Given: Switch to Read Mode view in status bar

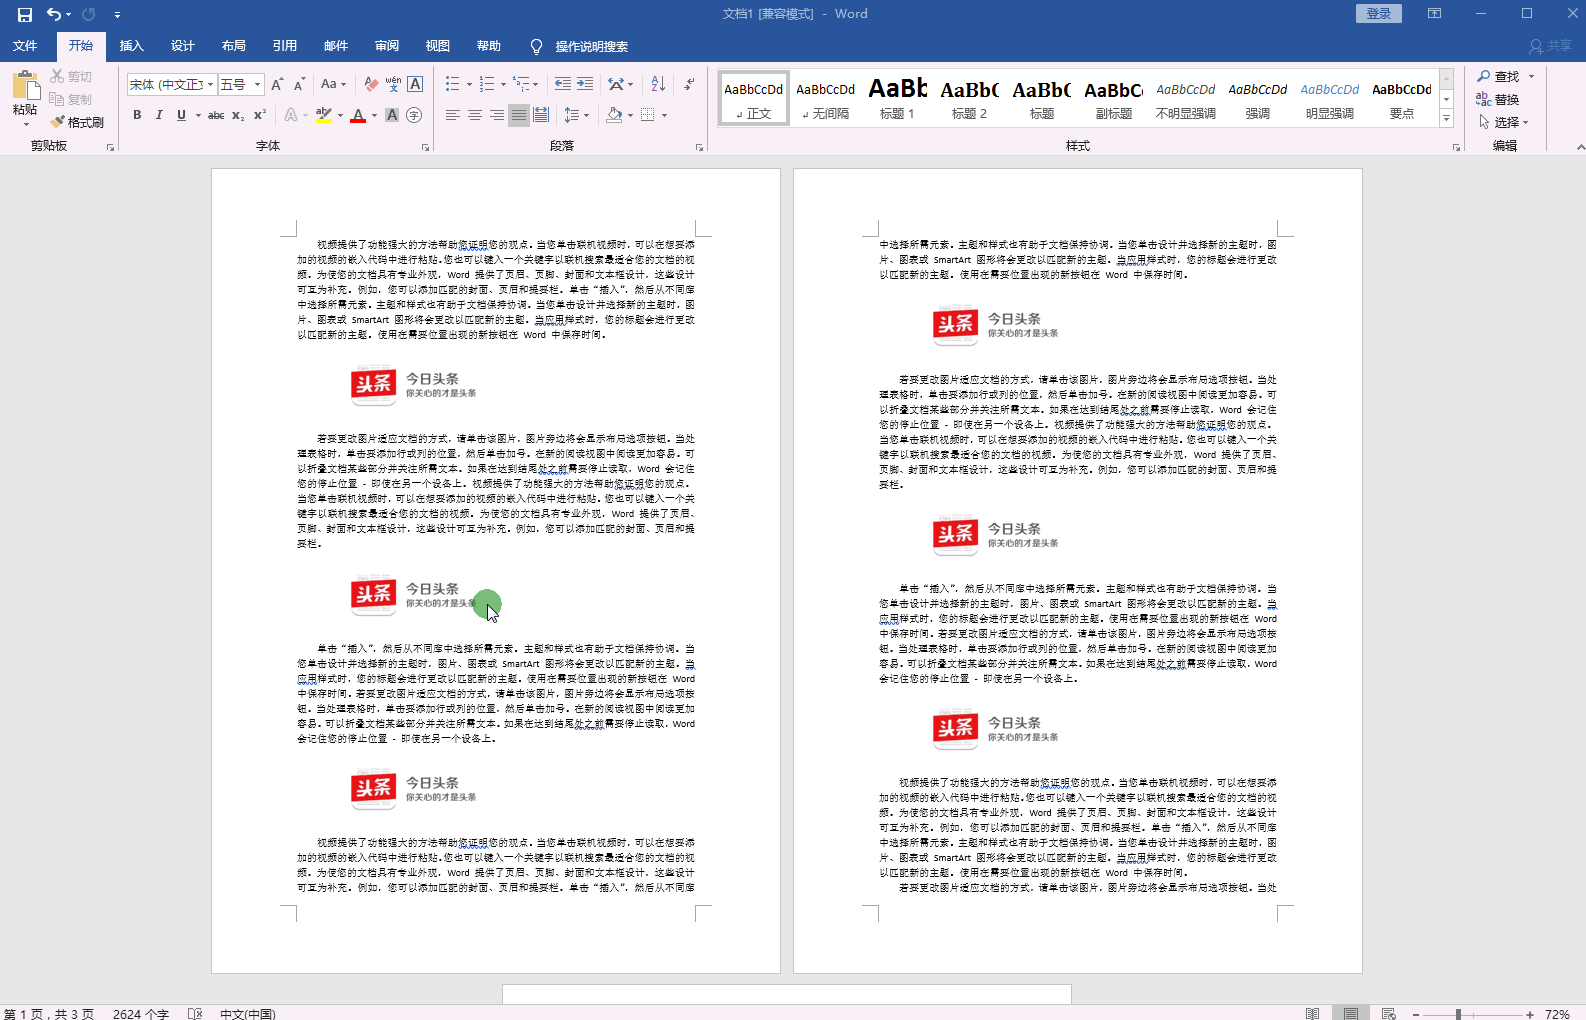Looking at the screenshot, I should (1312, 1013).
